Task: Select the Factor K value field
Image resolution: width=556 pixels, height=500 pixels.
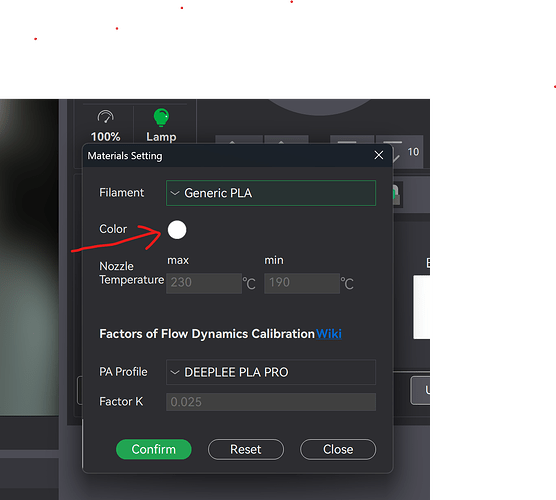Action: point(271,402)
